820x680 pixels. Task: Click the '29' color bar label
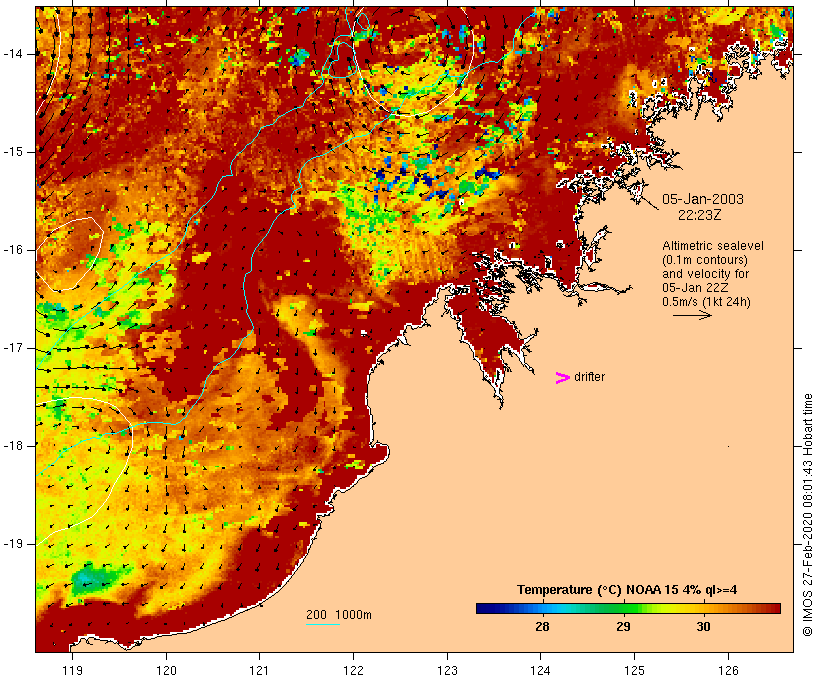(623, 626)
